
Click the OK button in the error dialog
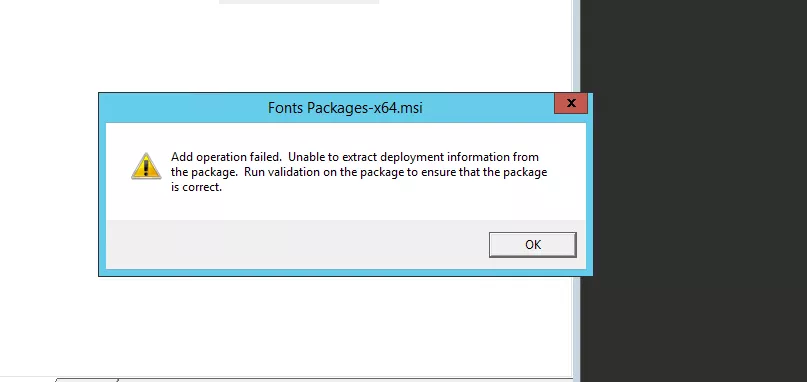coord(533,245)
